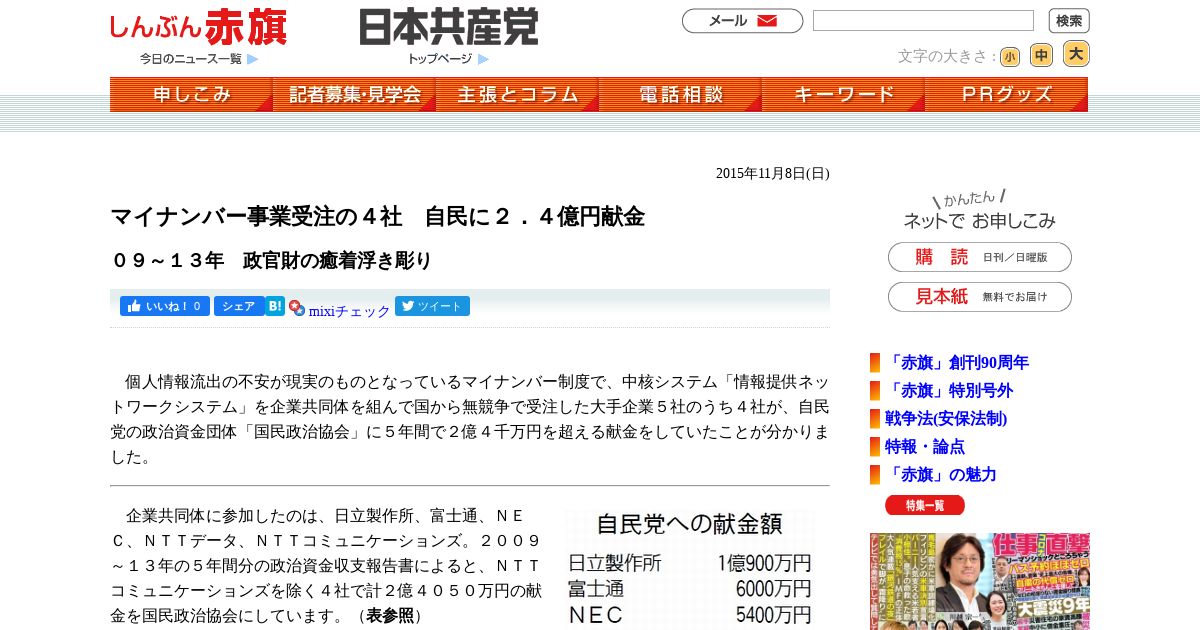Click arrow beside 今日のニュース一覧
This screenshot has width=1200, height=630.
[x=253, y=59]
